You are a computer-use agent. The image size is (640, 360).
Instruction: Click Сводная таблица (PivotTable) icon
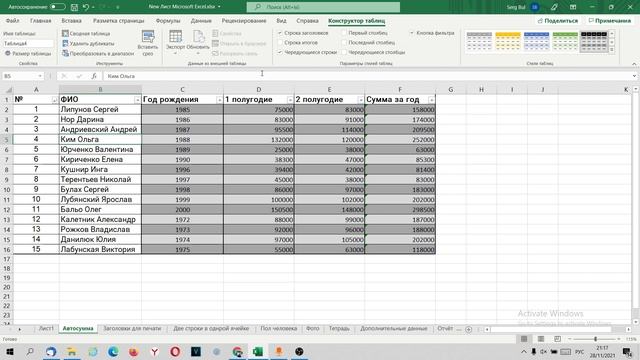65,33
